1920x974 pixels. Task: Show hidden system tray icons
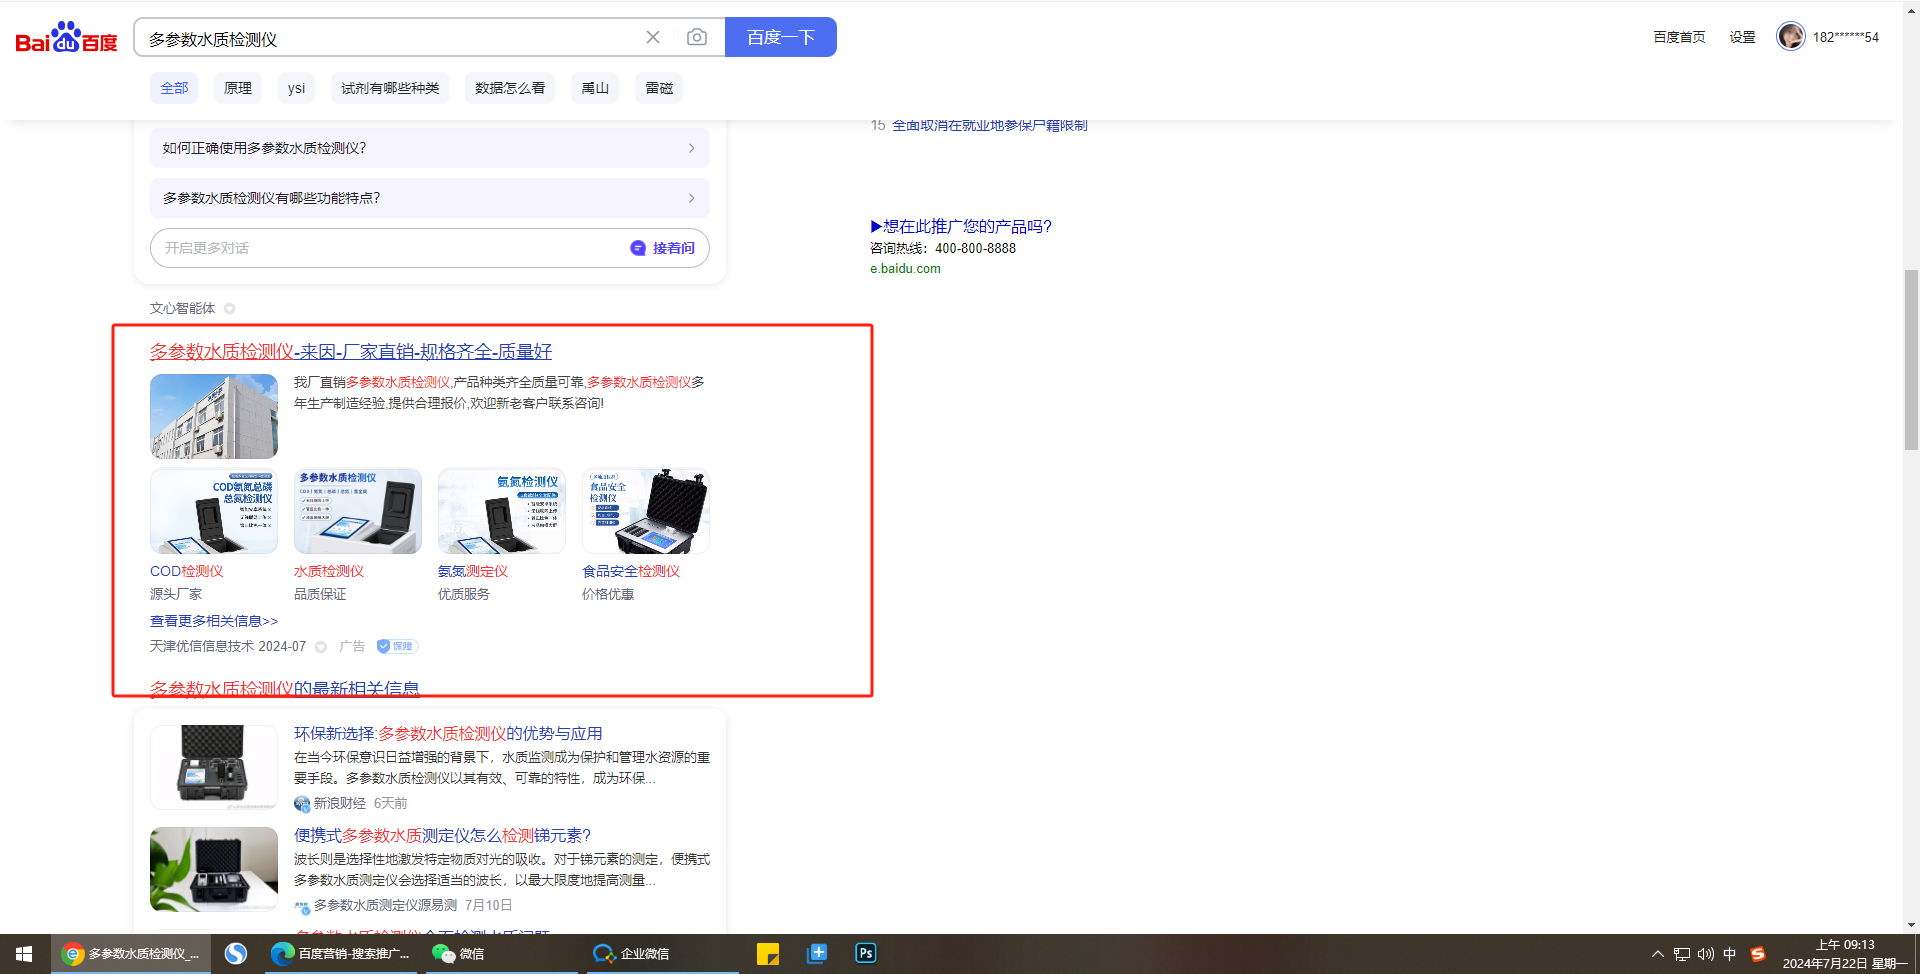tap(1657, 954)
